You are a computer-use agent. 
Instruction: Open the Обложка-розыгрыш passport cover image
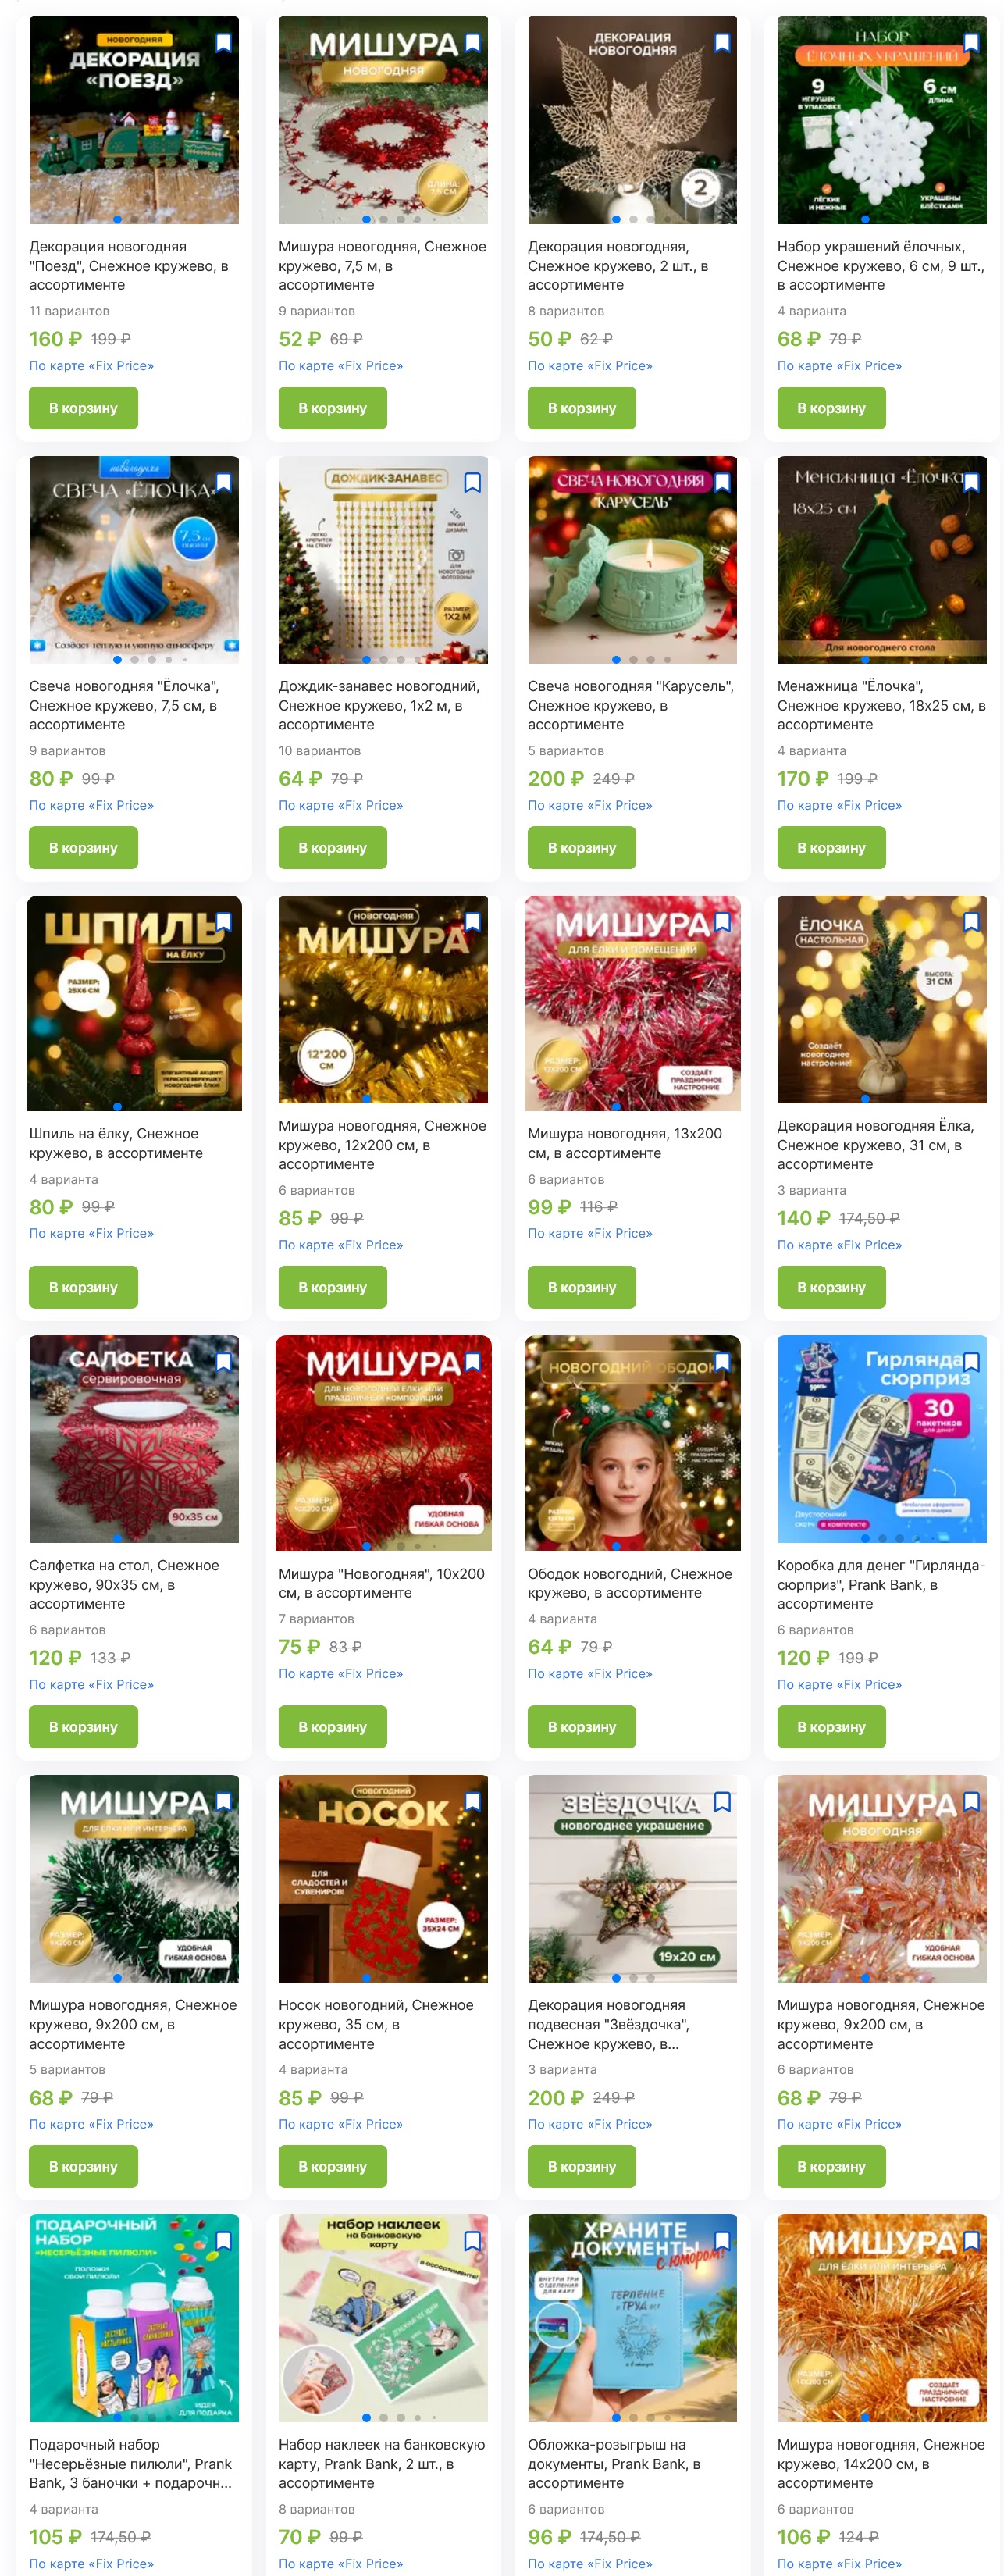(632, 2318)
